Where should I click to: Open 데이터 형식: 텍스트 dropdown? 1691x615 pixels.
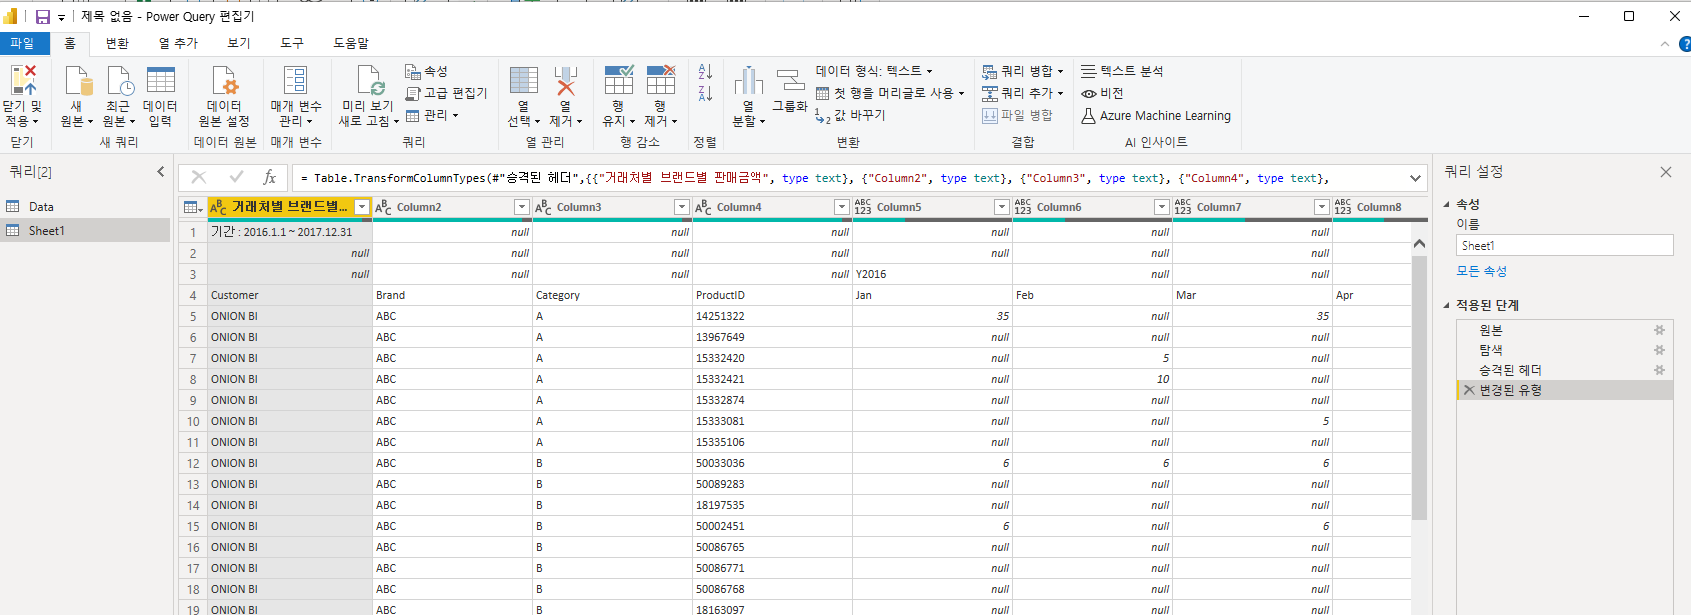click(x=874, y=71)
